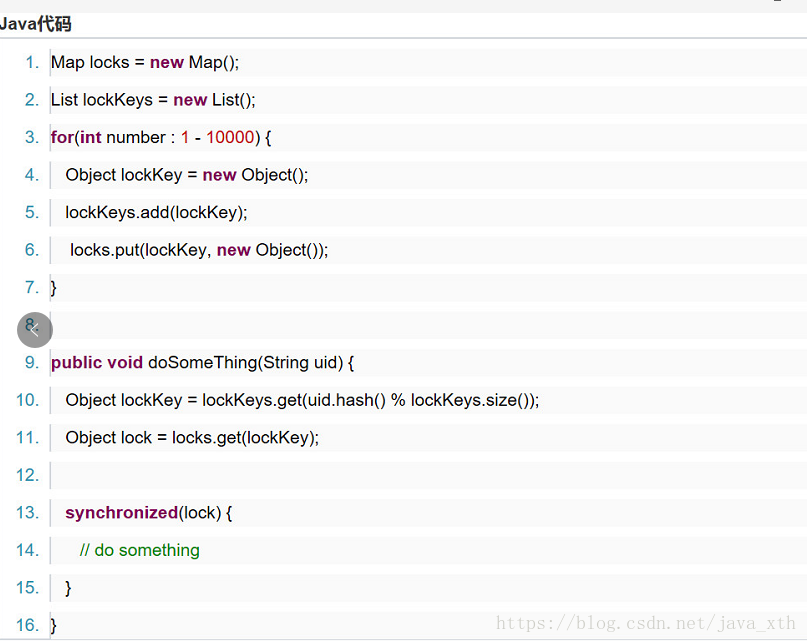The image size is (807, 643).
Task: Click 'Object lockKey = new Object();' on line 4
Action: tap(187, 175)
